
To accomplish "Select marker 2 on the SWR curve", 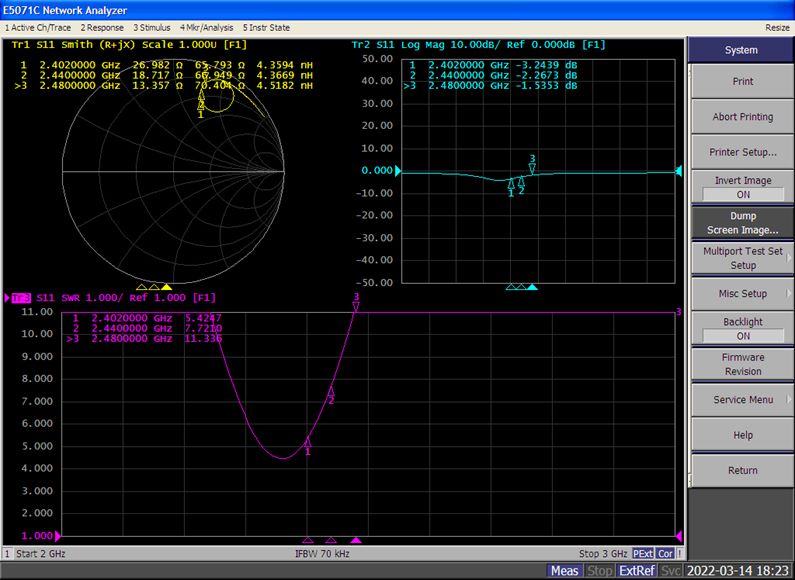I will pos(331,395).
